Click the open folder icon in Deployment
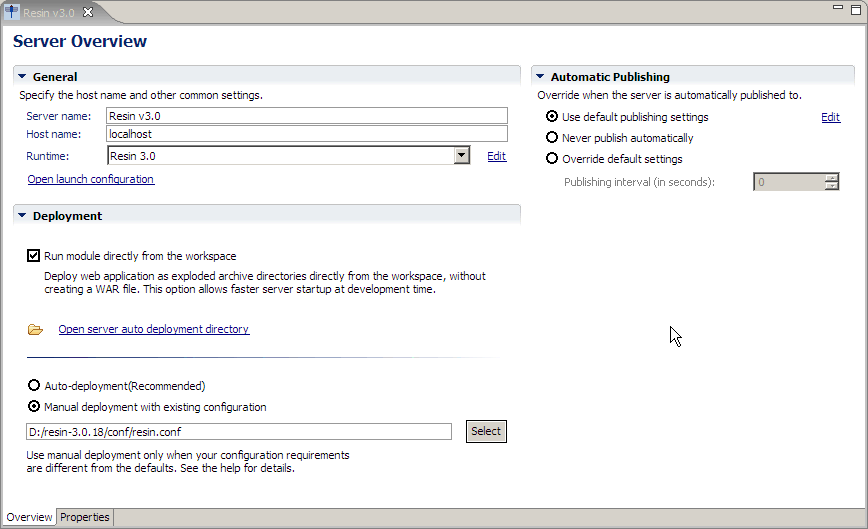The image size is (868, 529). [35, 330]
